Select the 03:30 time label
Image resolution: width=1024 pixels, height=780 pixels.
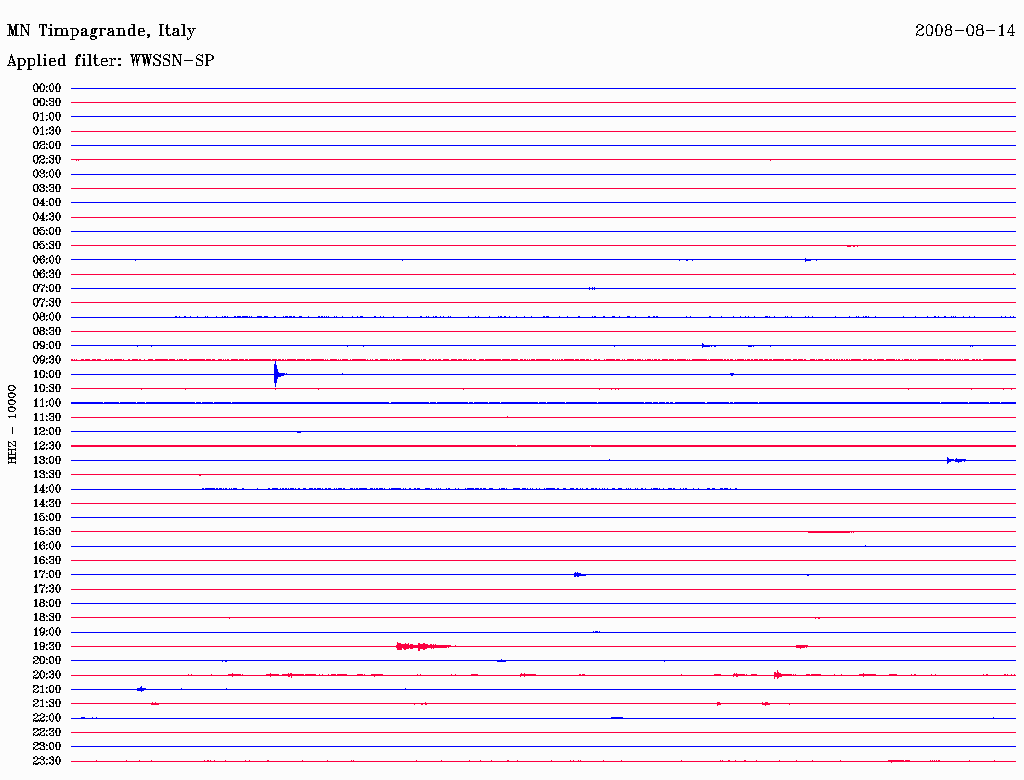47,188
